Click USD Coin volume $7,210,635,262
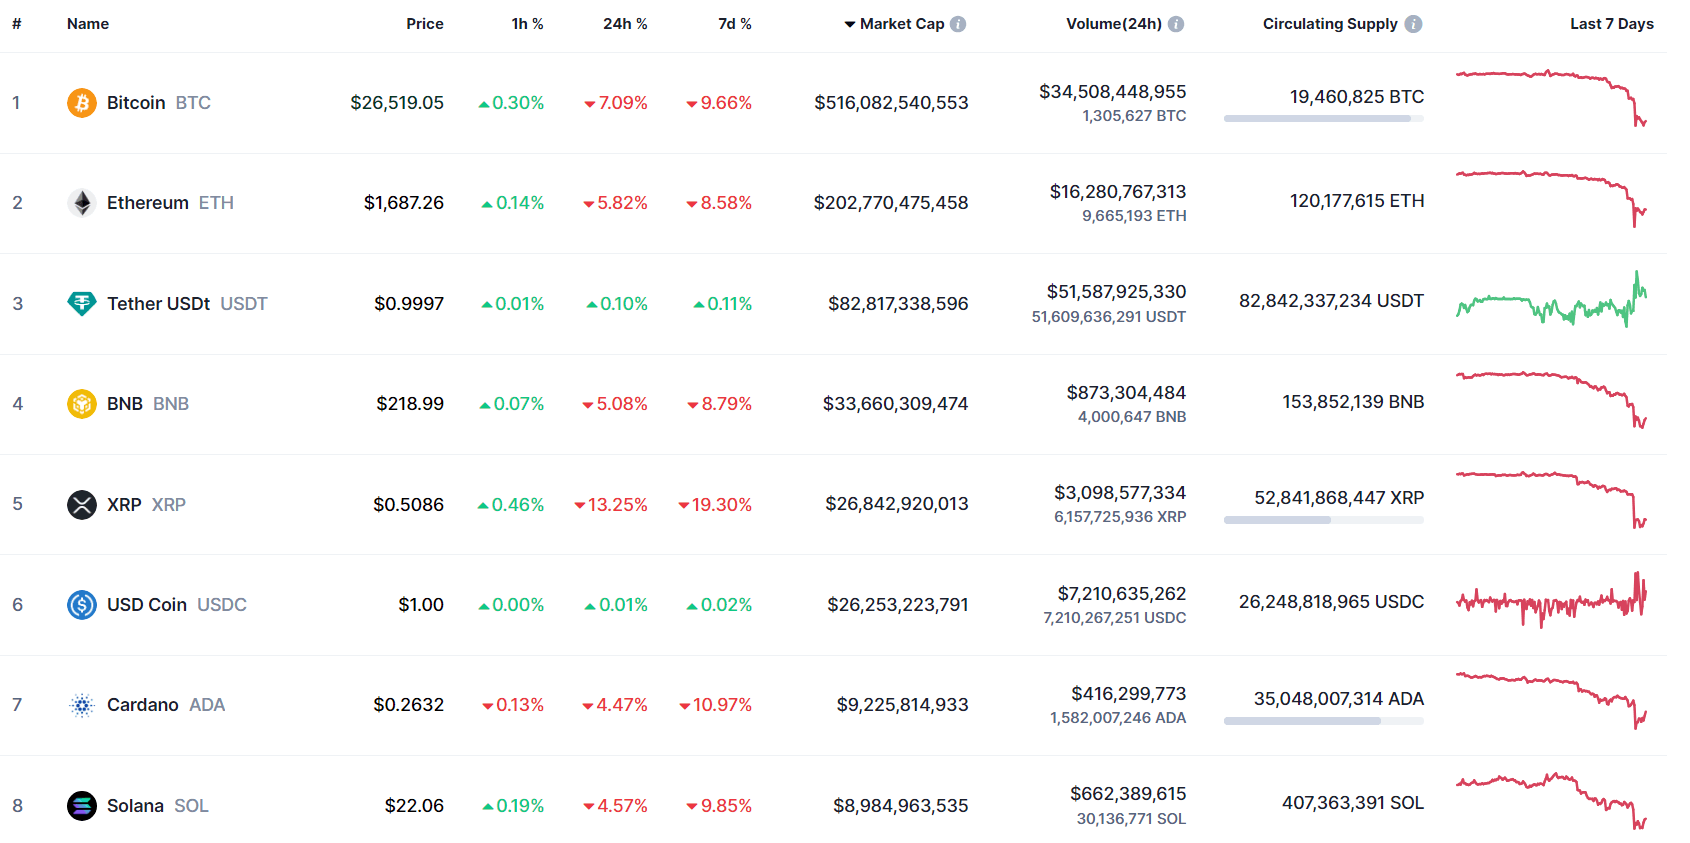Image resolution: width=1690 pixels, height=843 pixels. [1122, 594]
